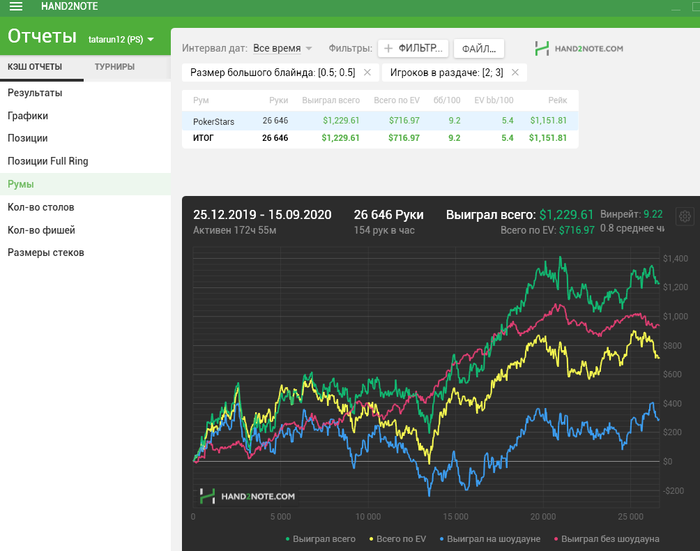Screen dimensions: 700x551
Task: Select the PokerStars table row
Action: [380, 121]
